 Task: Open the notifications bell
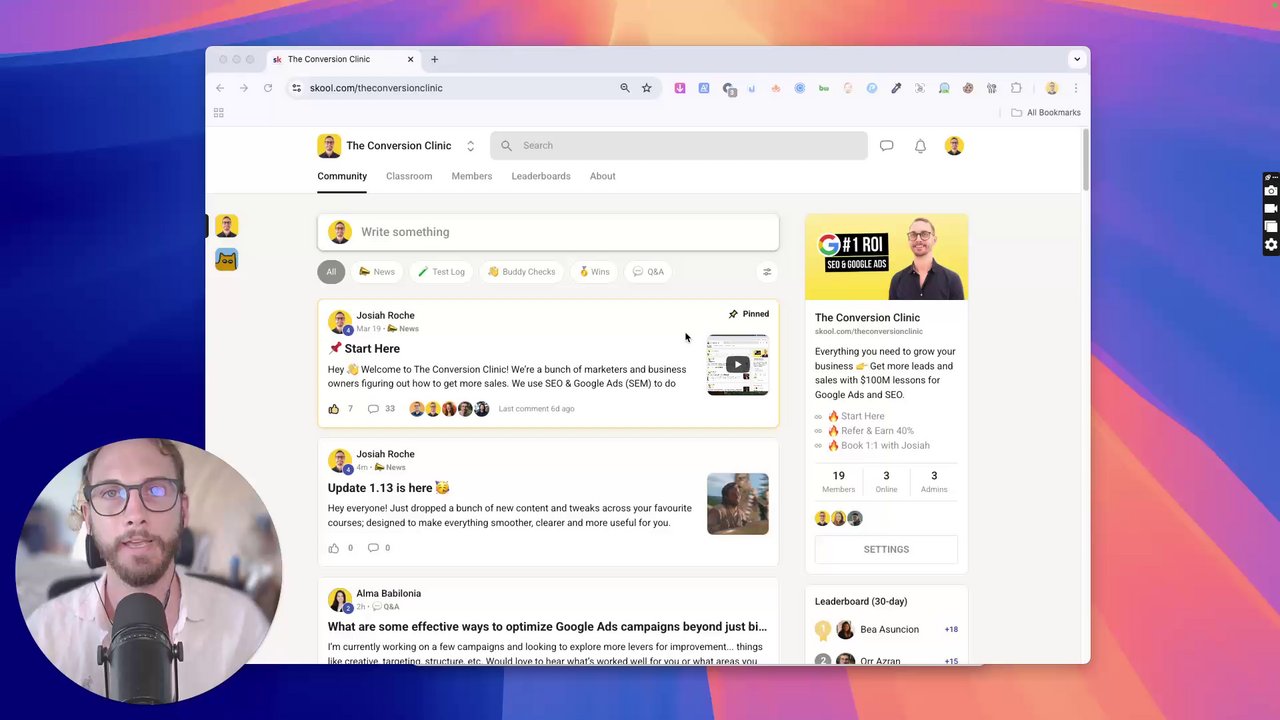tap(920, 146)
